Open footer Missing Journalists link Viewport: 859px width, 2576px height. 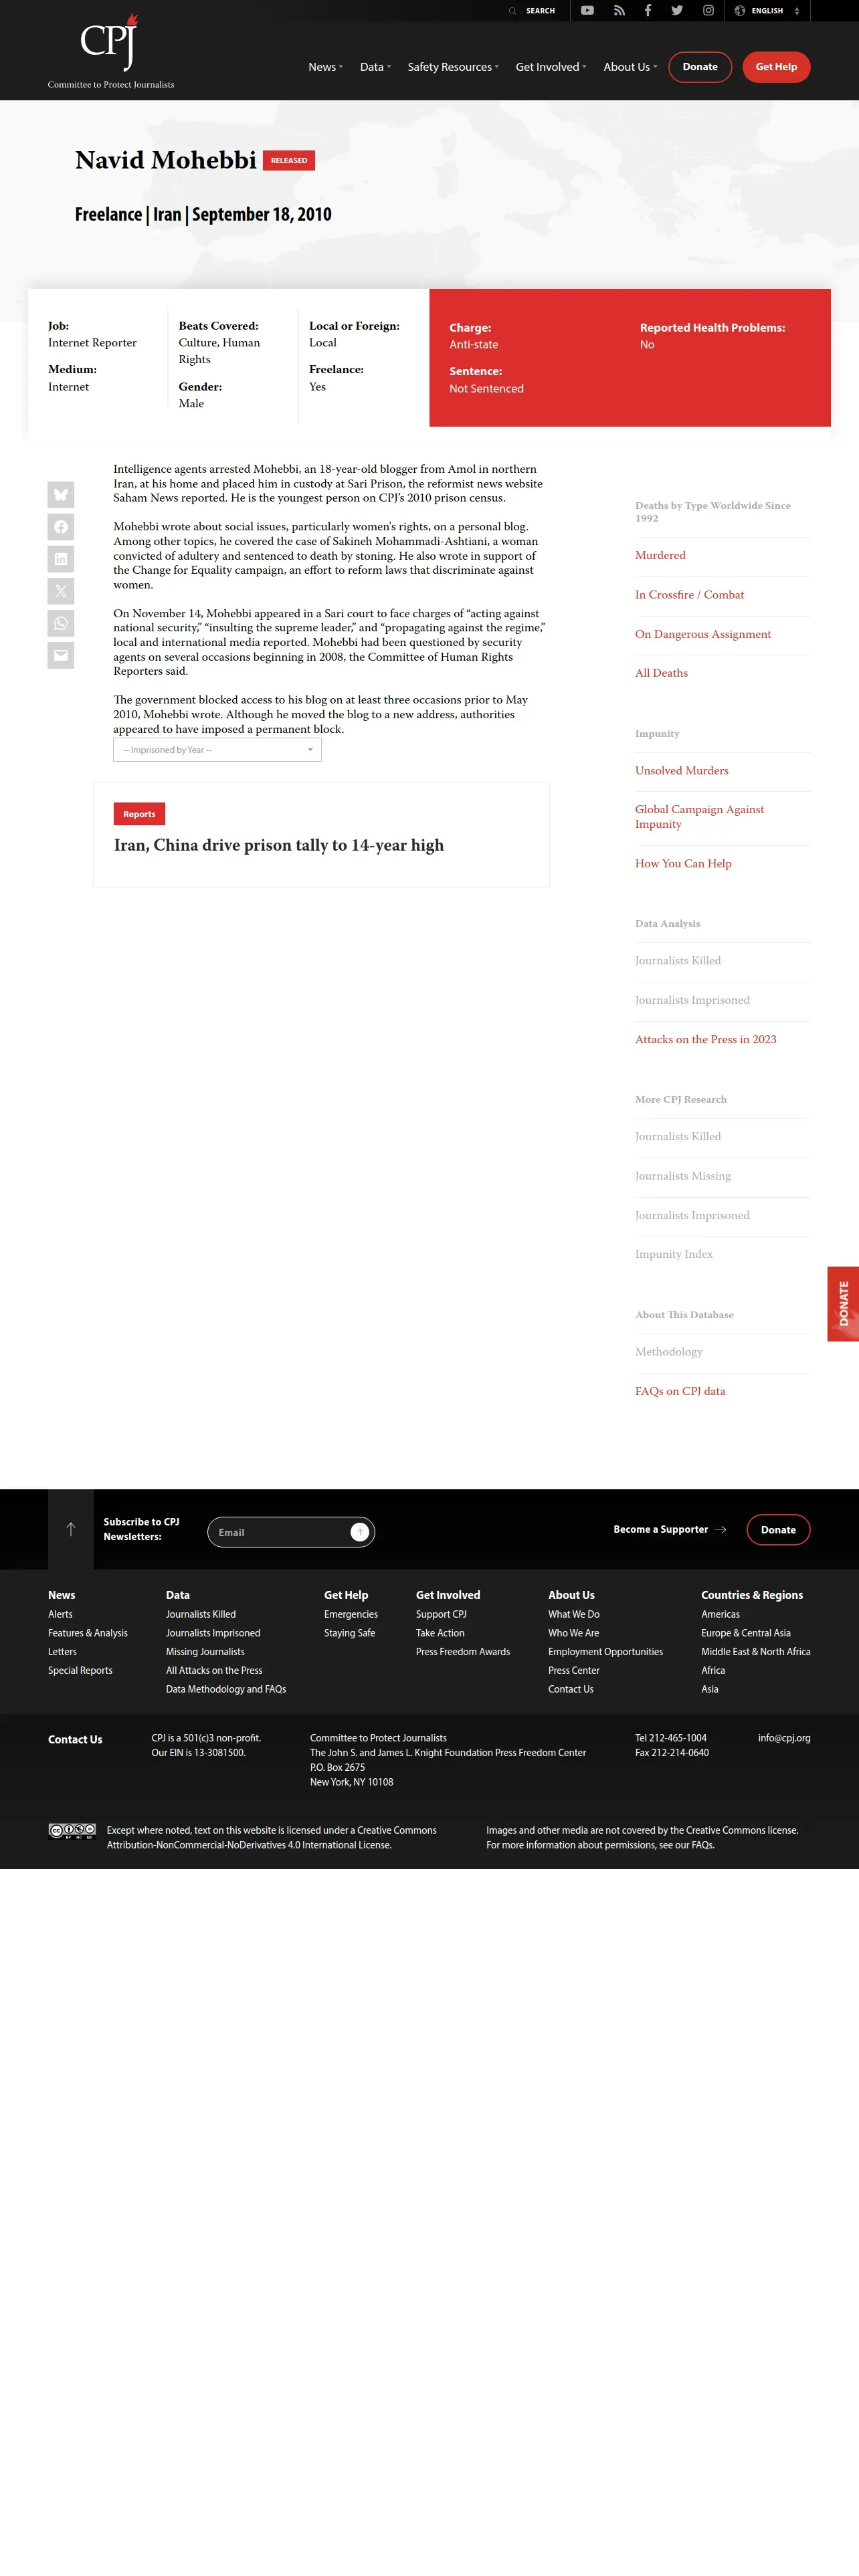pyautogui.click(x=205, y=1652)
